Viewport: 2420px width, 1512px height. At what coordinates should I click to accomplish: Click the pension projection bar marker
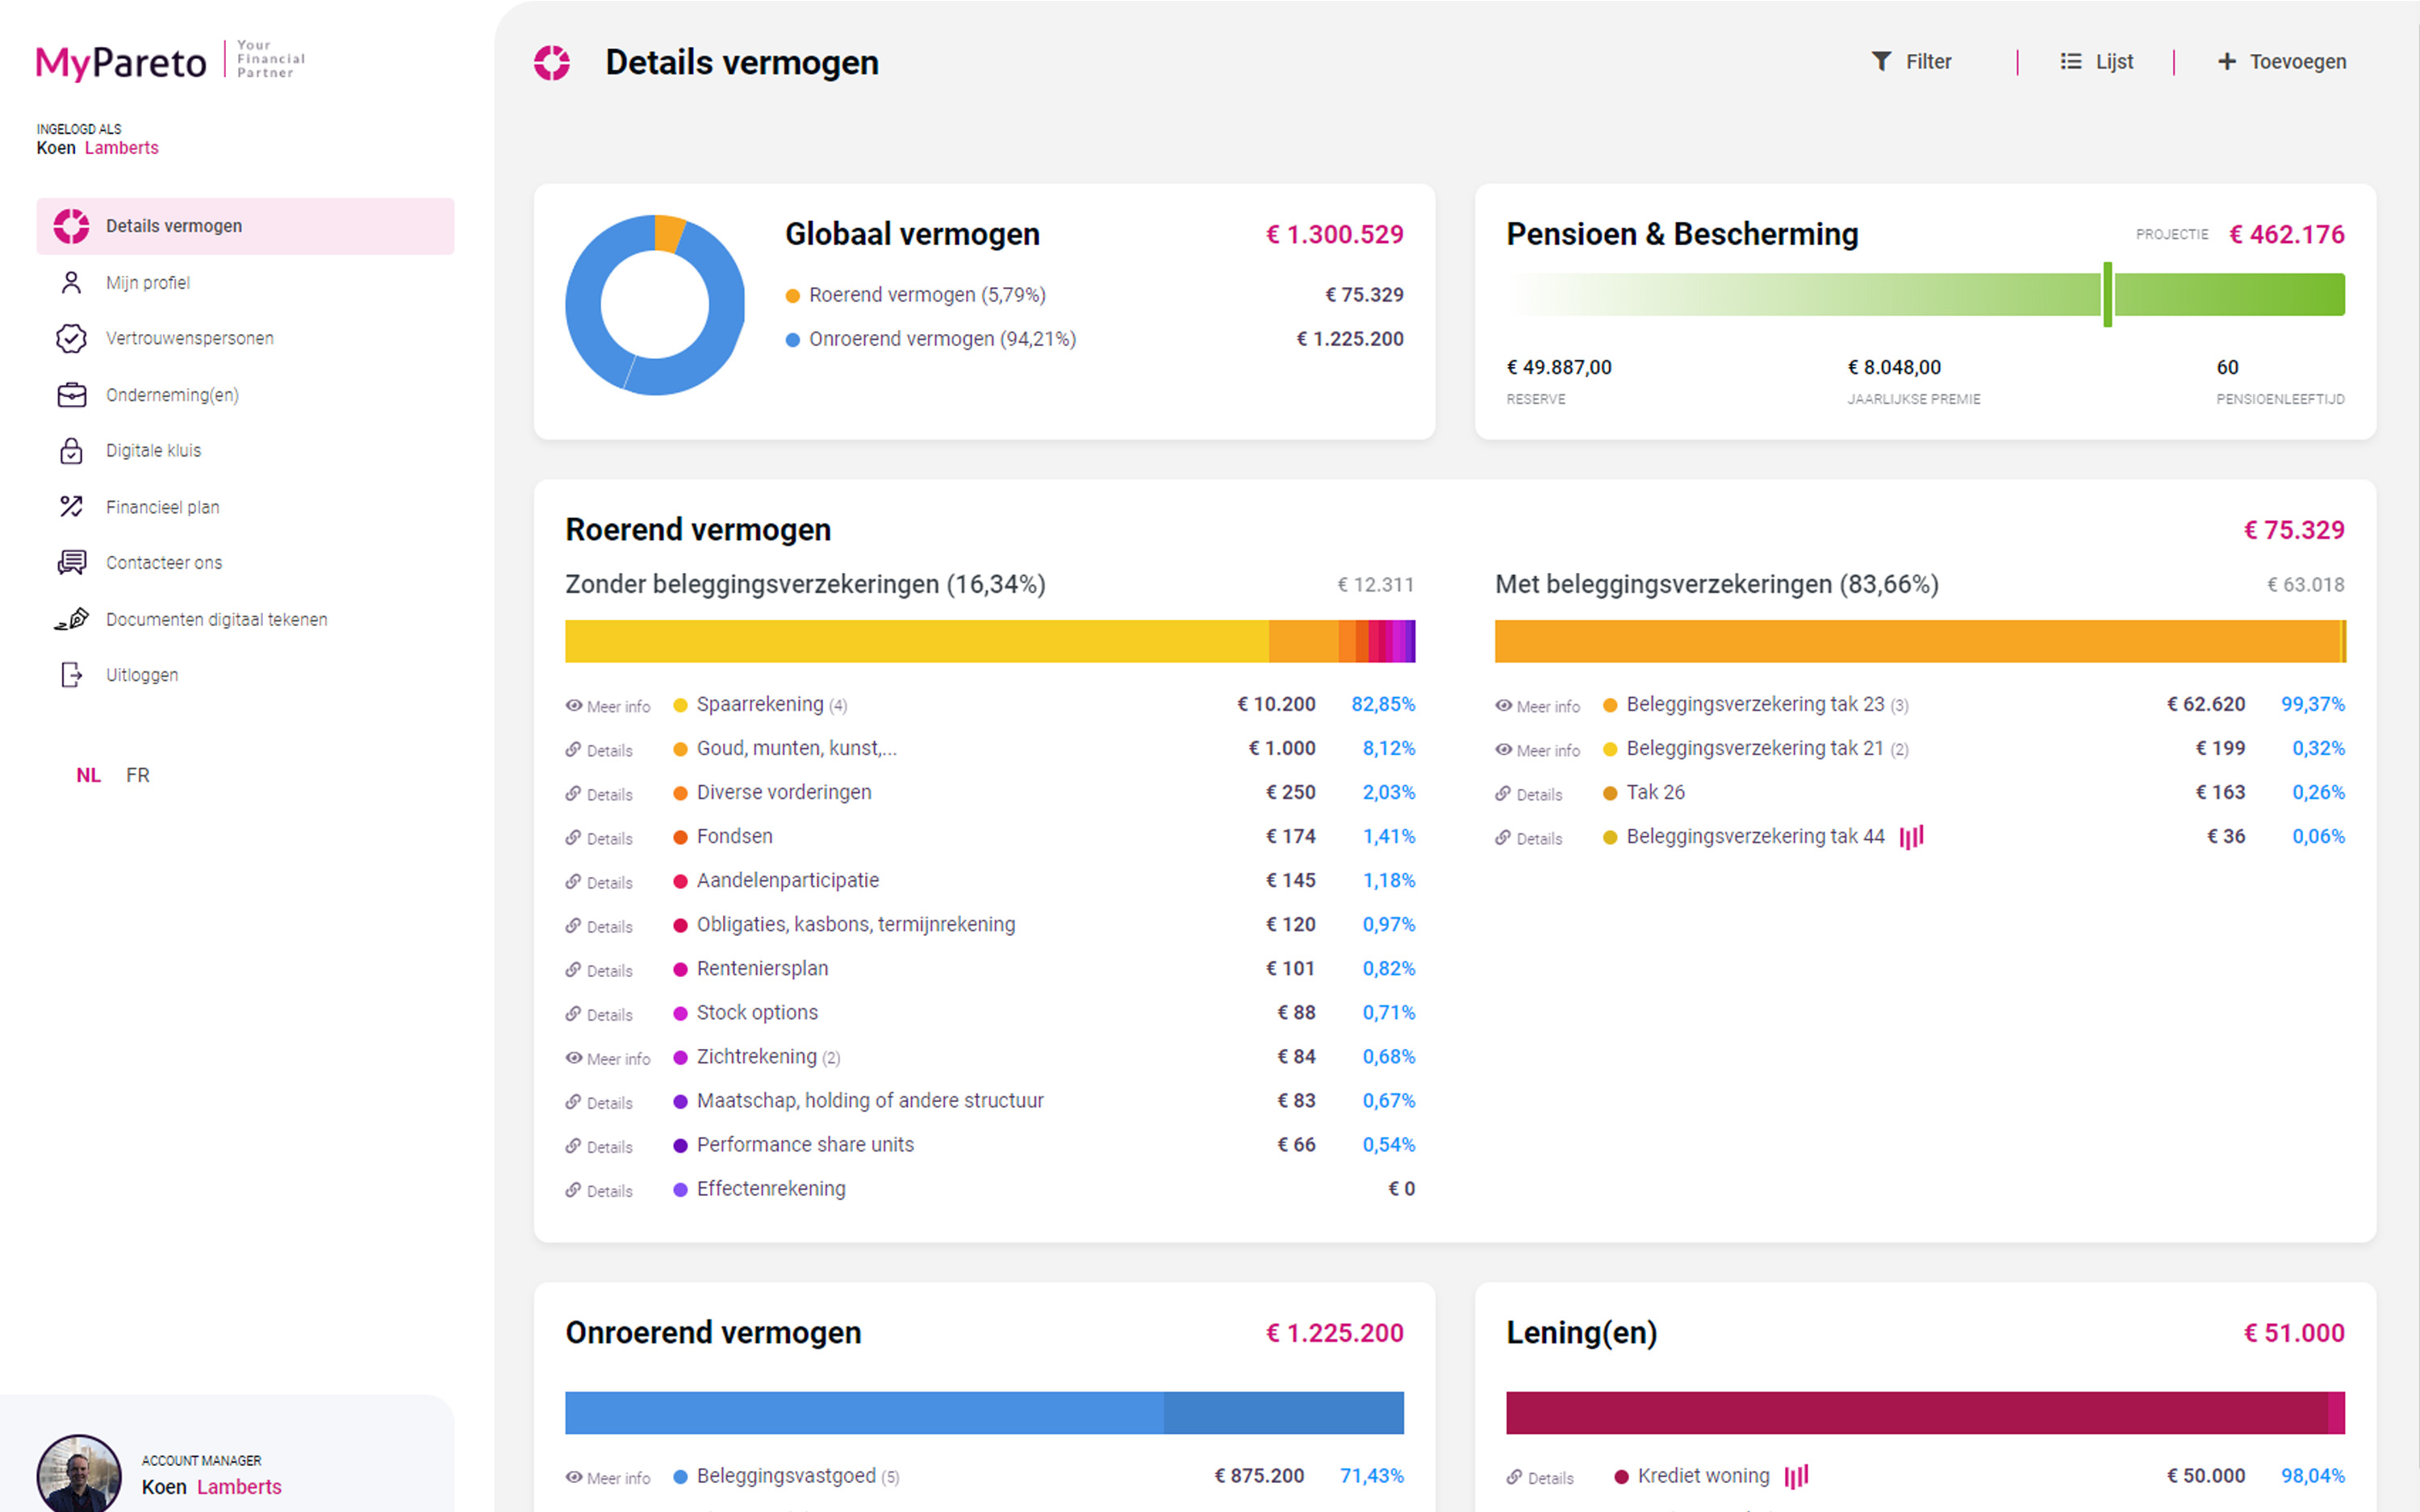click(2107, 295)
